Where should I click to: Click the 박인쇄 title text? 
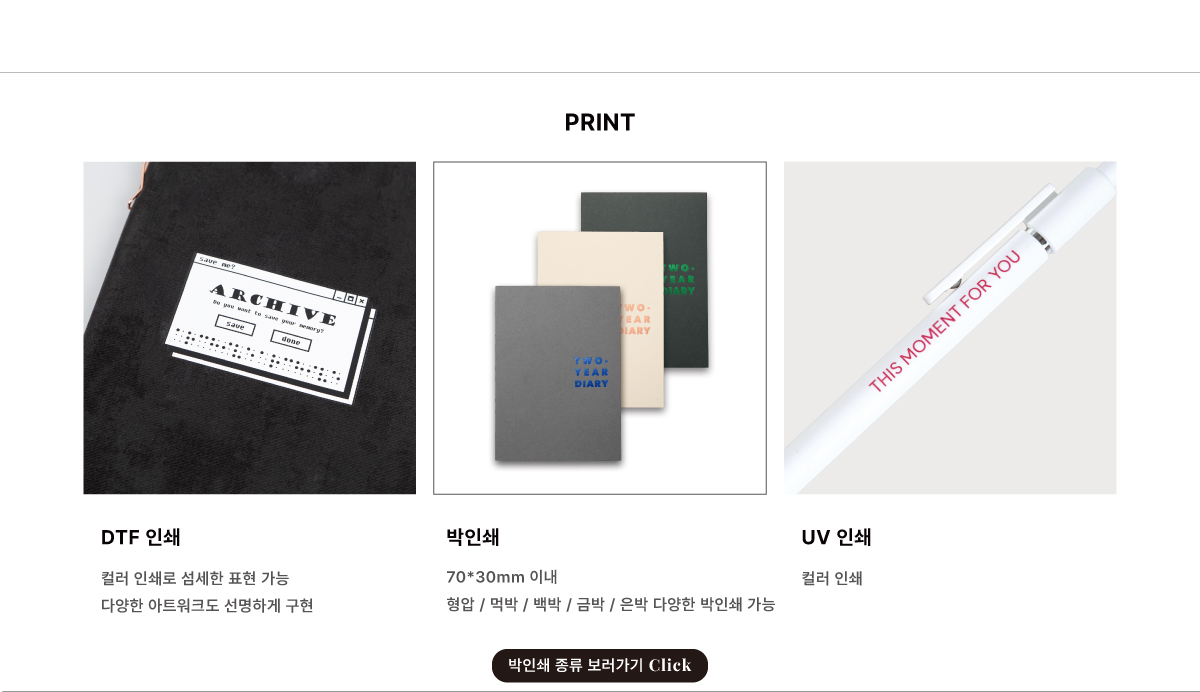[473, 537]
